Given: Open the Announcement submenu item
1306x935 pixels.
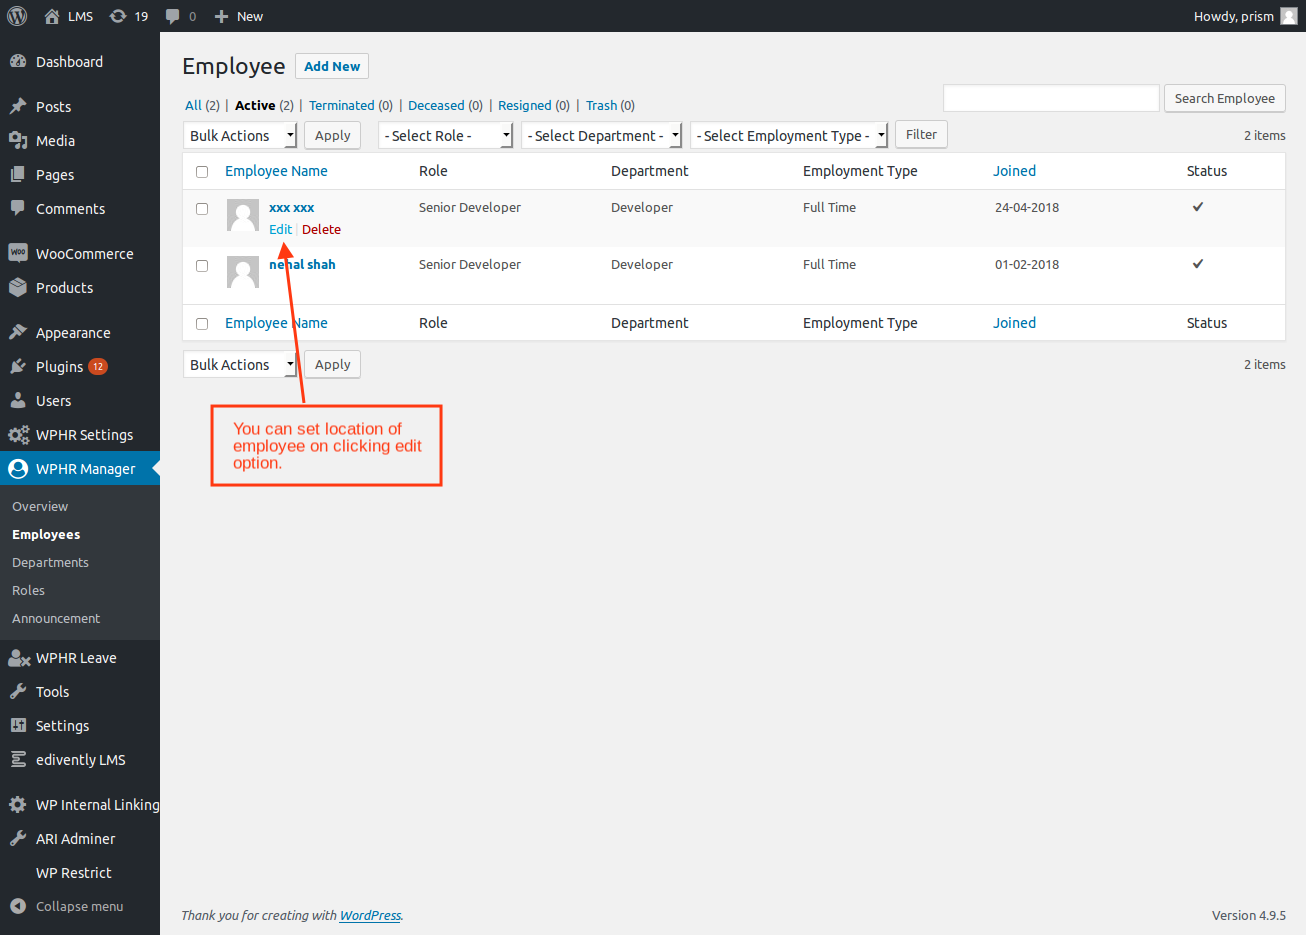Looking at the screenshot, I should coord(56,618).
